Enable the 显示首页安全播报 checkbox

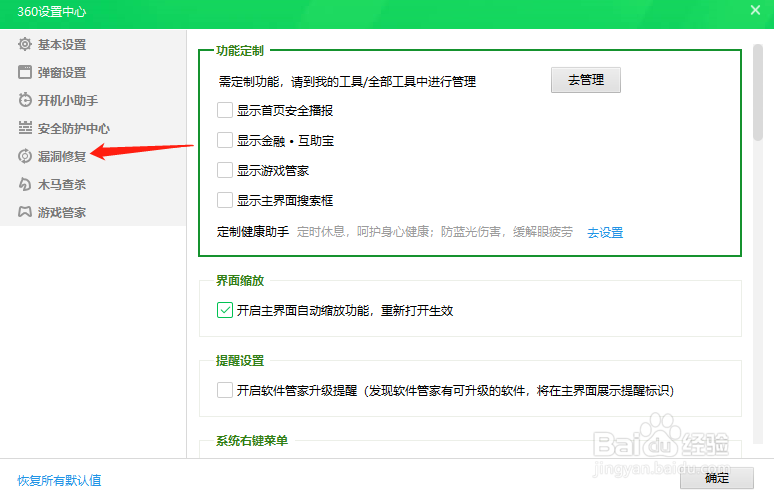click(x=225, y=110)
